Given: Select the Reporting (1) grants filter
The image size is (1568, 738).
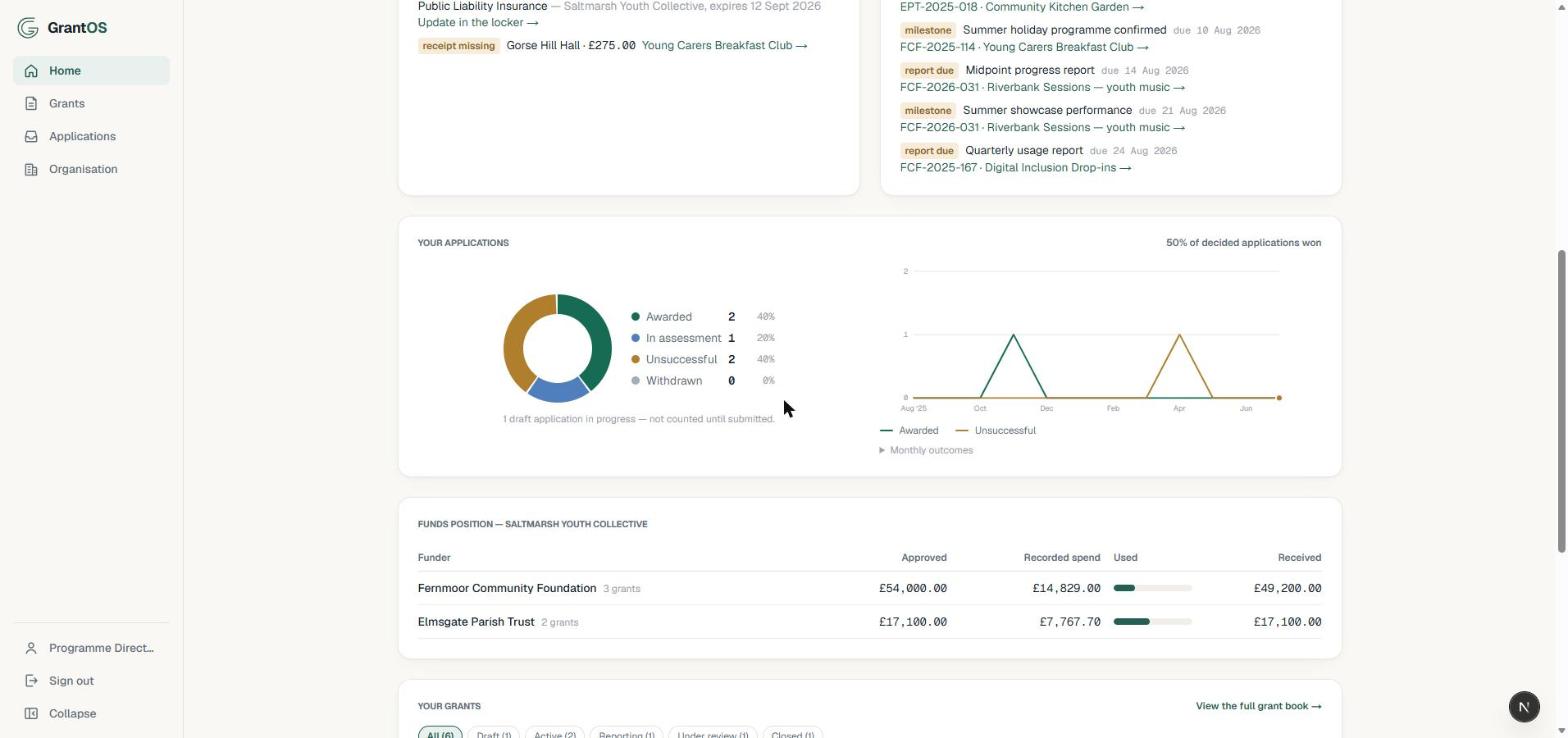Looking at the screenshot, I should [x=627, y=734].
